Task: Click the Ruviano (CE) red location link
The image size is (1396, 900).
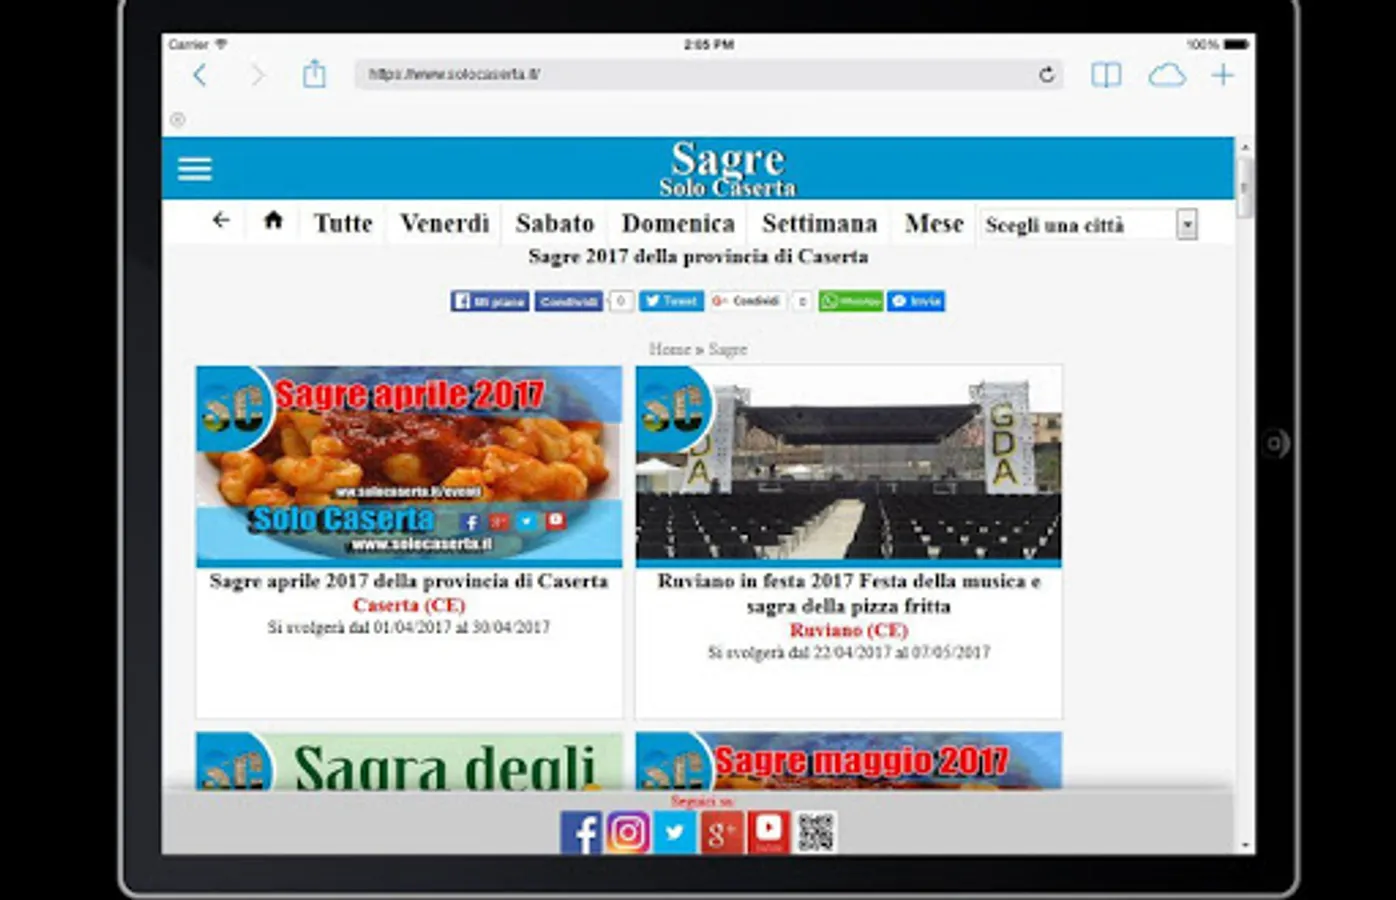Action: point(849,630)
